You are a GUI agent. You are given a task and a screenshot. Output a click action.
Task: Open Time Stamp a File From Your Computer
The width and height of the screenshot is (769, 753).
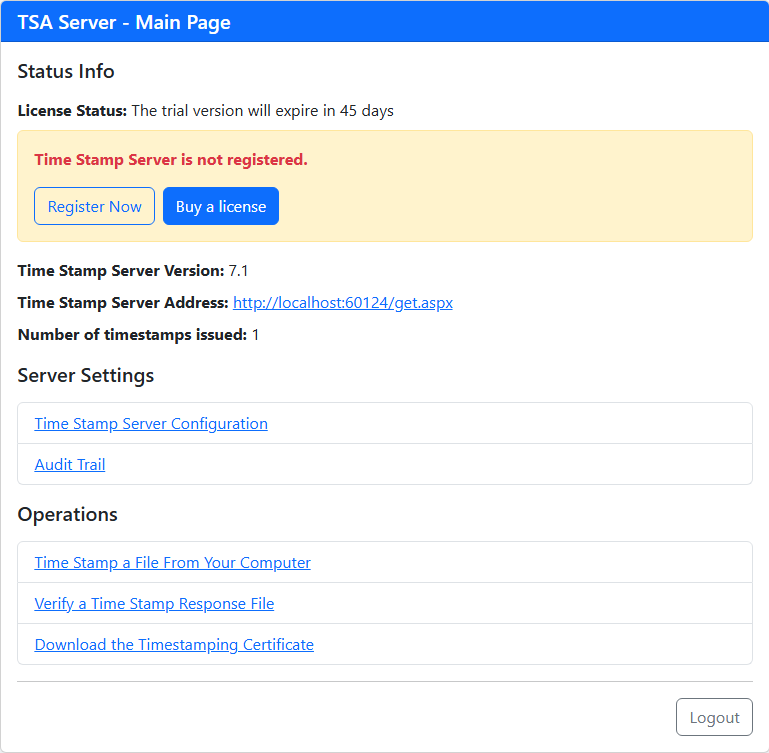point(172,563)
